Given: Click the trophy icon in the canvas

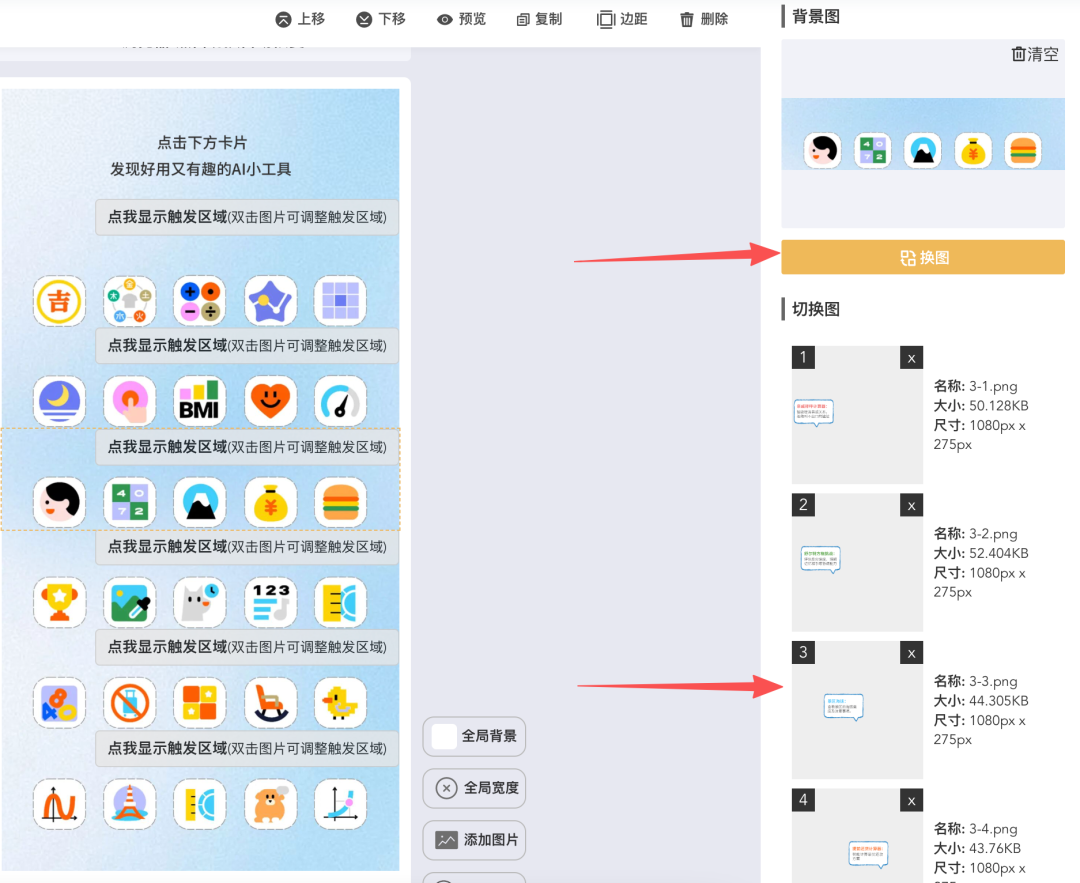Looking at the screenshot, I should [x=59, y=602].
